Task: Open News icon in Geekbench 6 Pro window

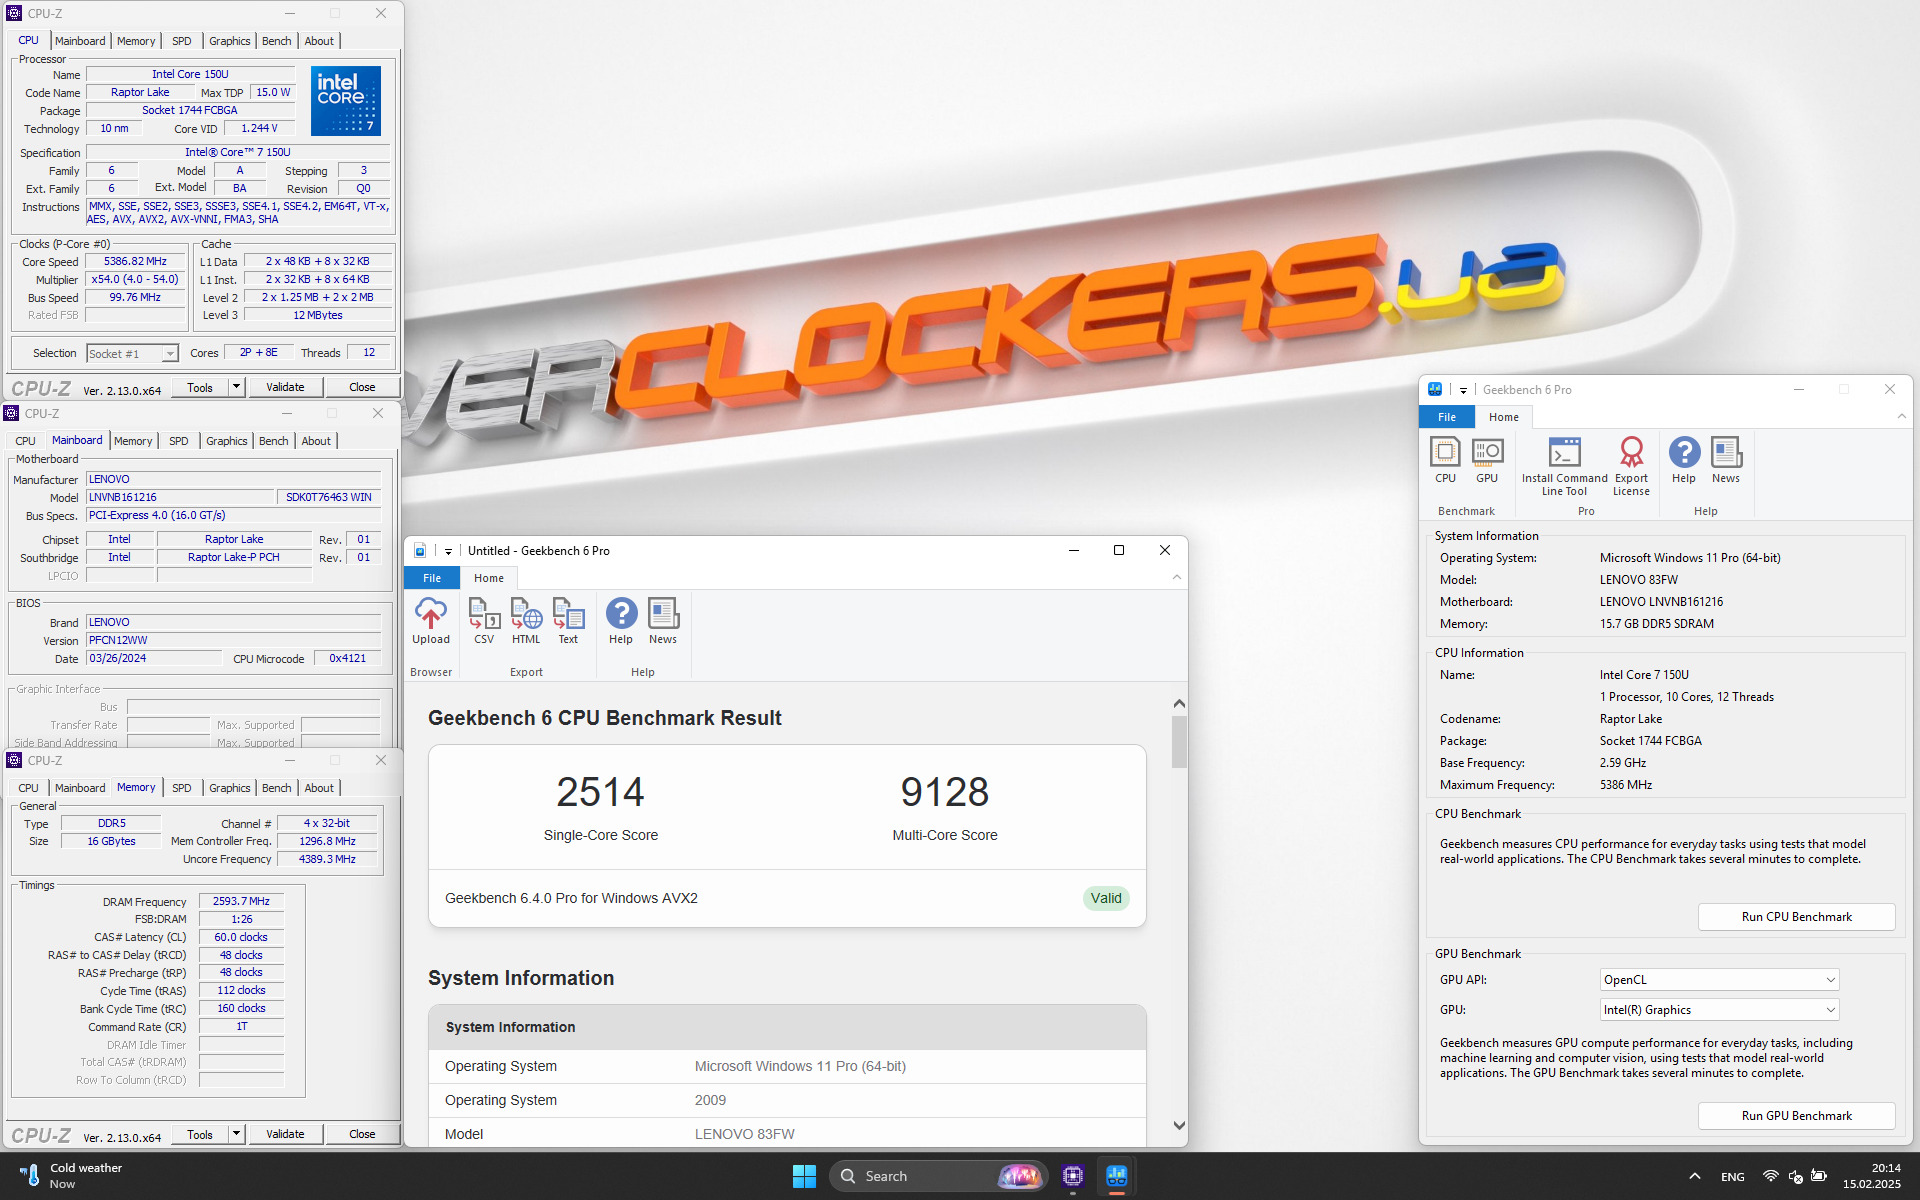Action: (x=1726, y=460)
